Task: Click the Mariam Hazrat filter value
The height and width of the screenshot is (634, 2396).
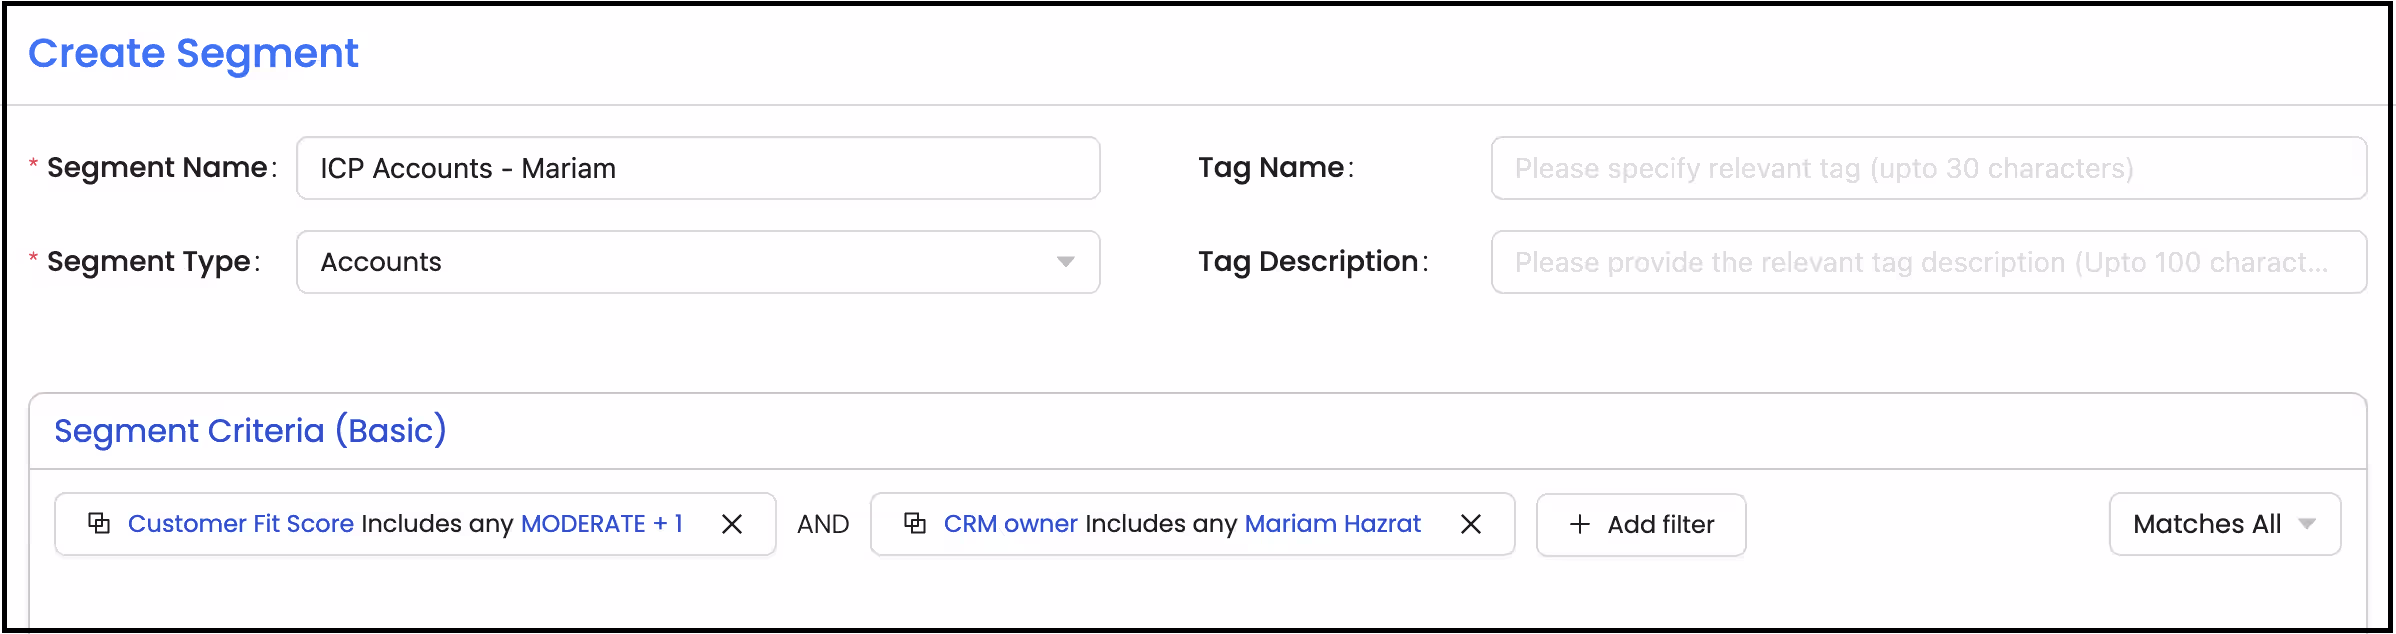Action: tap(1333, 523)
